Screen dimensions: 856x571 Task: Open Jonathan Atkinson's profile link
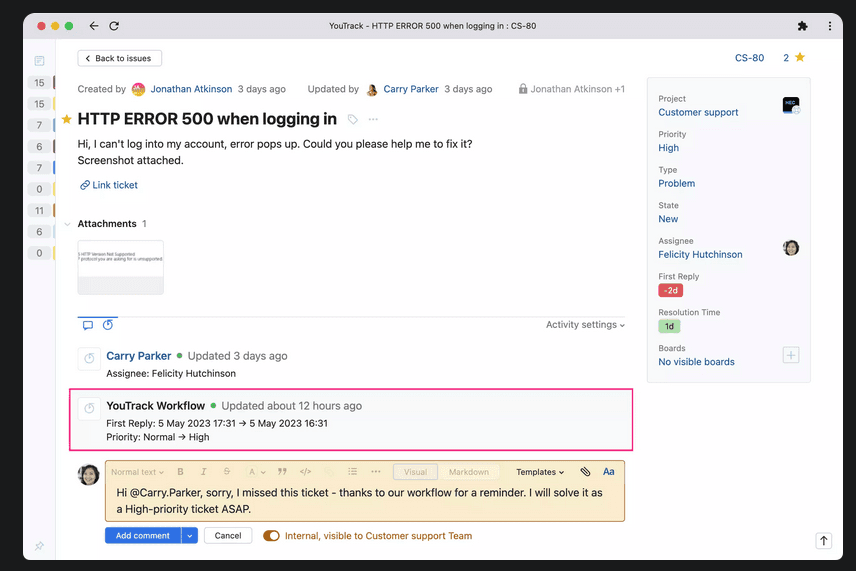(x=191, y=89)
